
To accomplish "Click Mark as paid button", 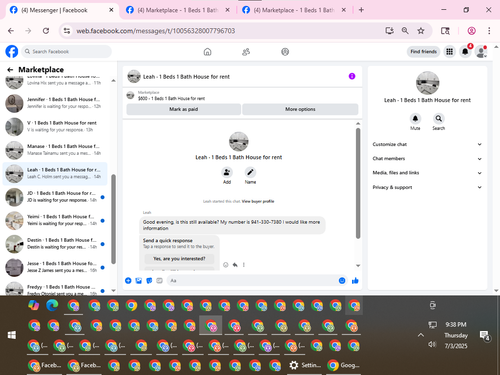I will click(183, 109).
